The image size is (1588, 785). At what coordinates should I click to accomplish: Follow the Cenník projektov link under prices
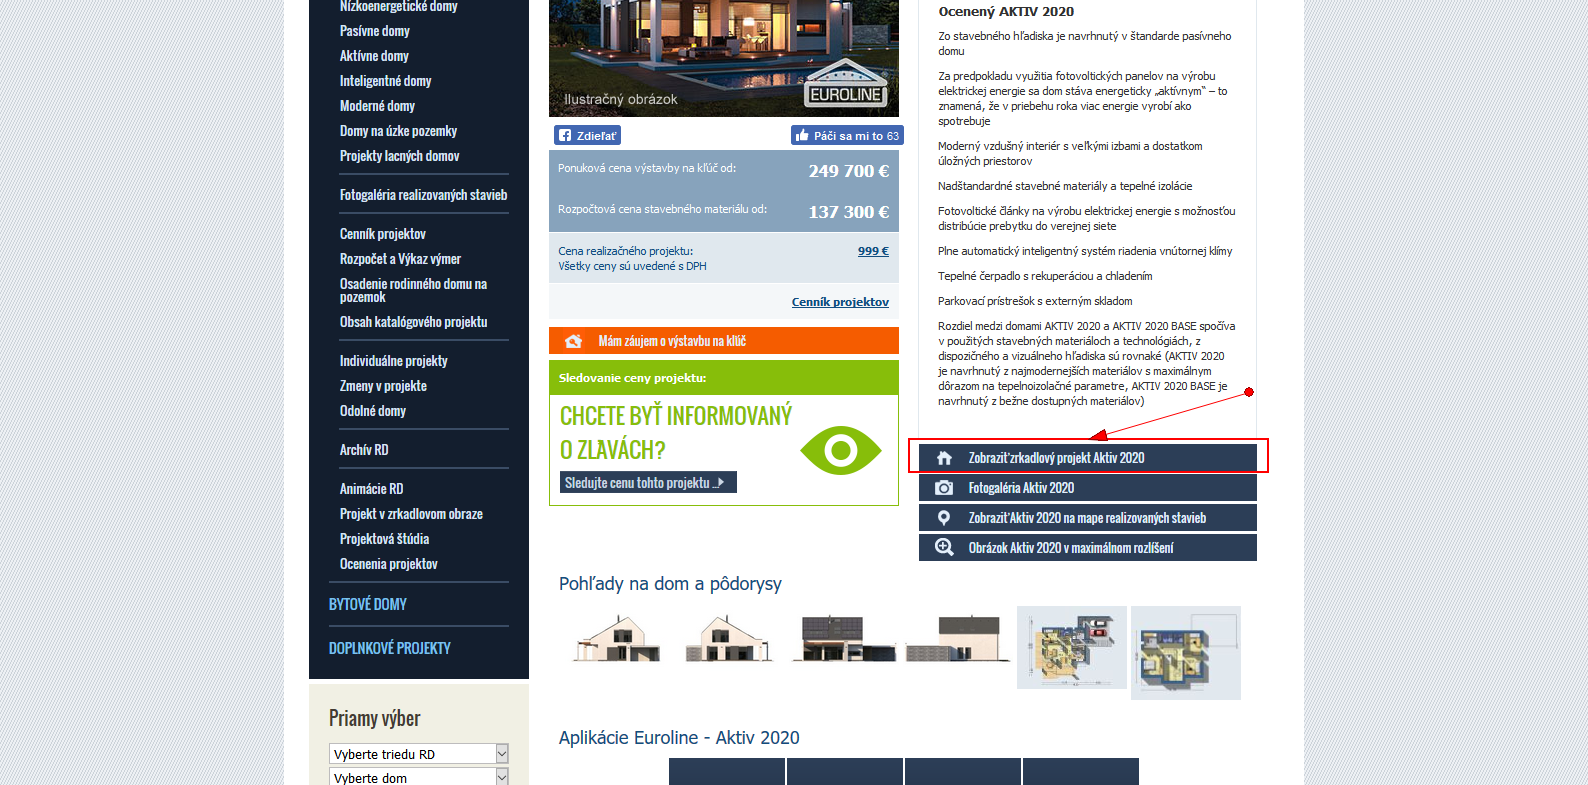click(840, 302)
